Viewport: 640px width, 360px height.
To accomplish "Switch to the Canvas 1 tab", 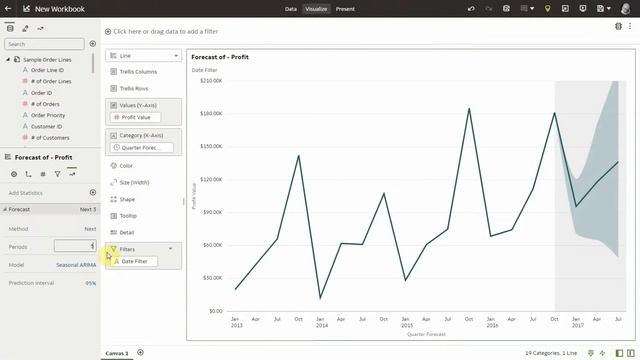I will point(117,353).
